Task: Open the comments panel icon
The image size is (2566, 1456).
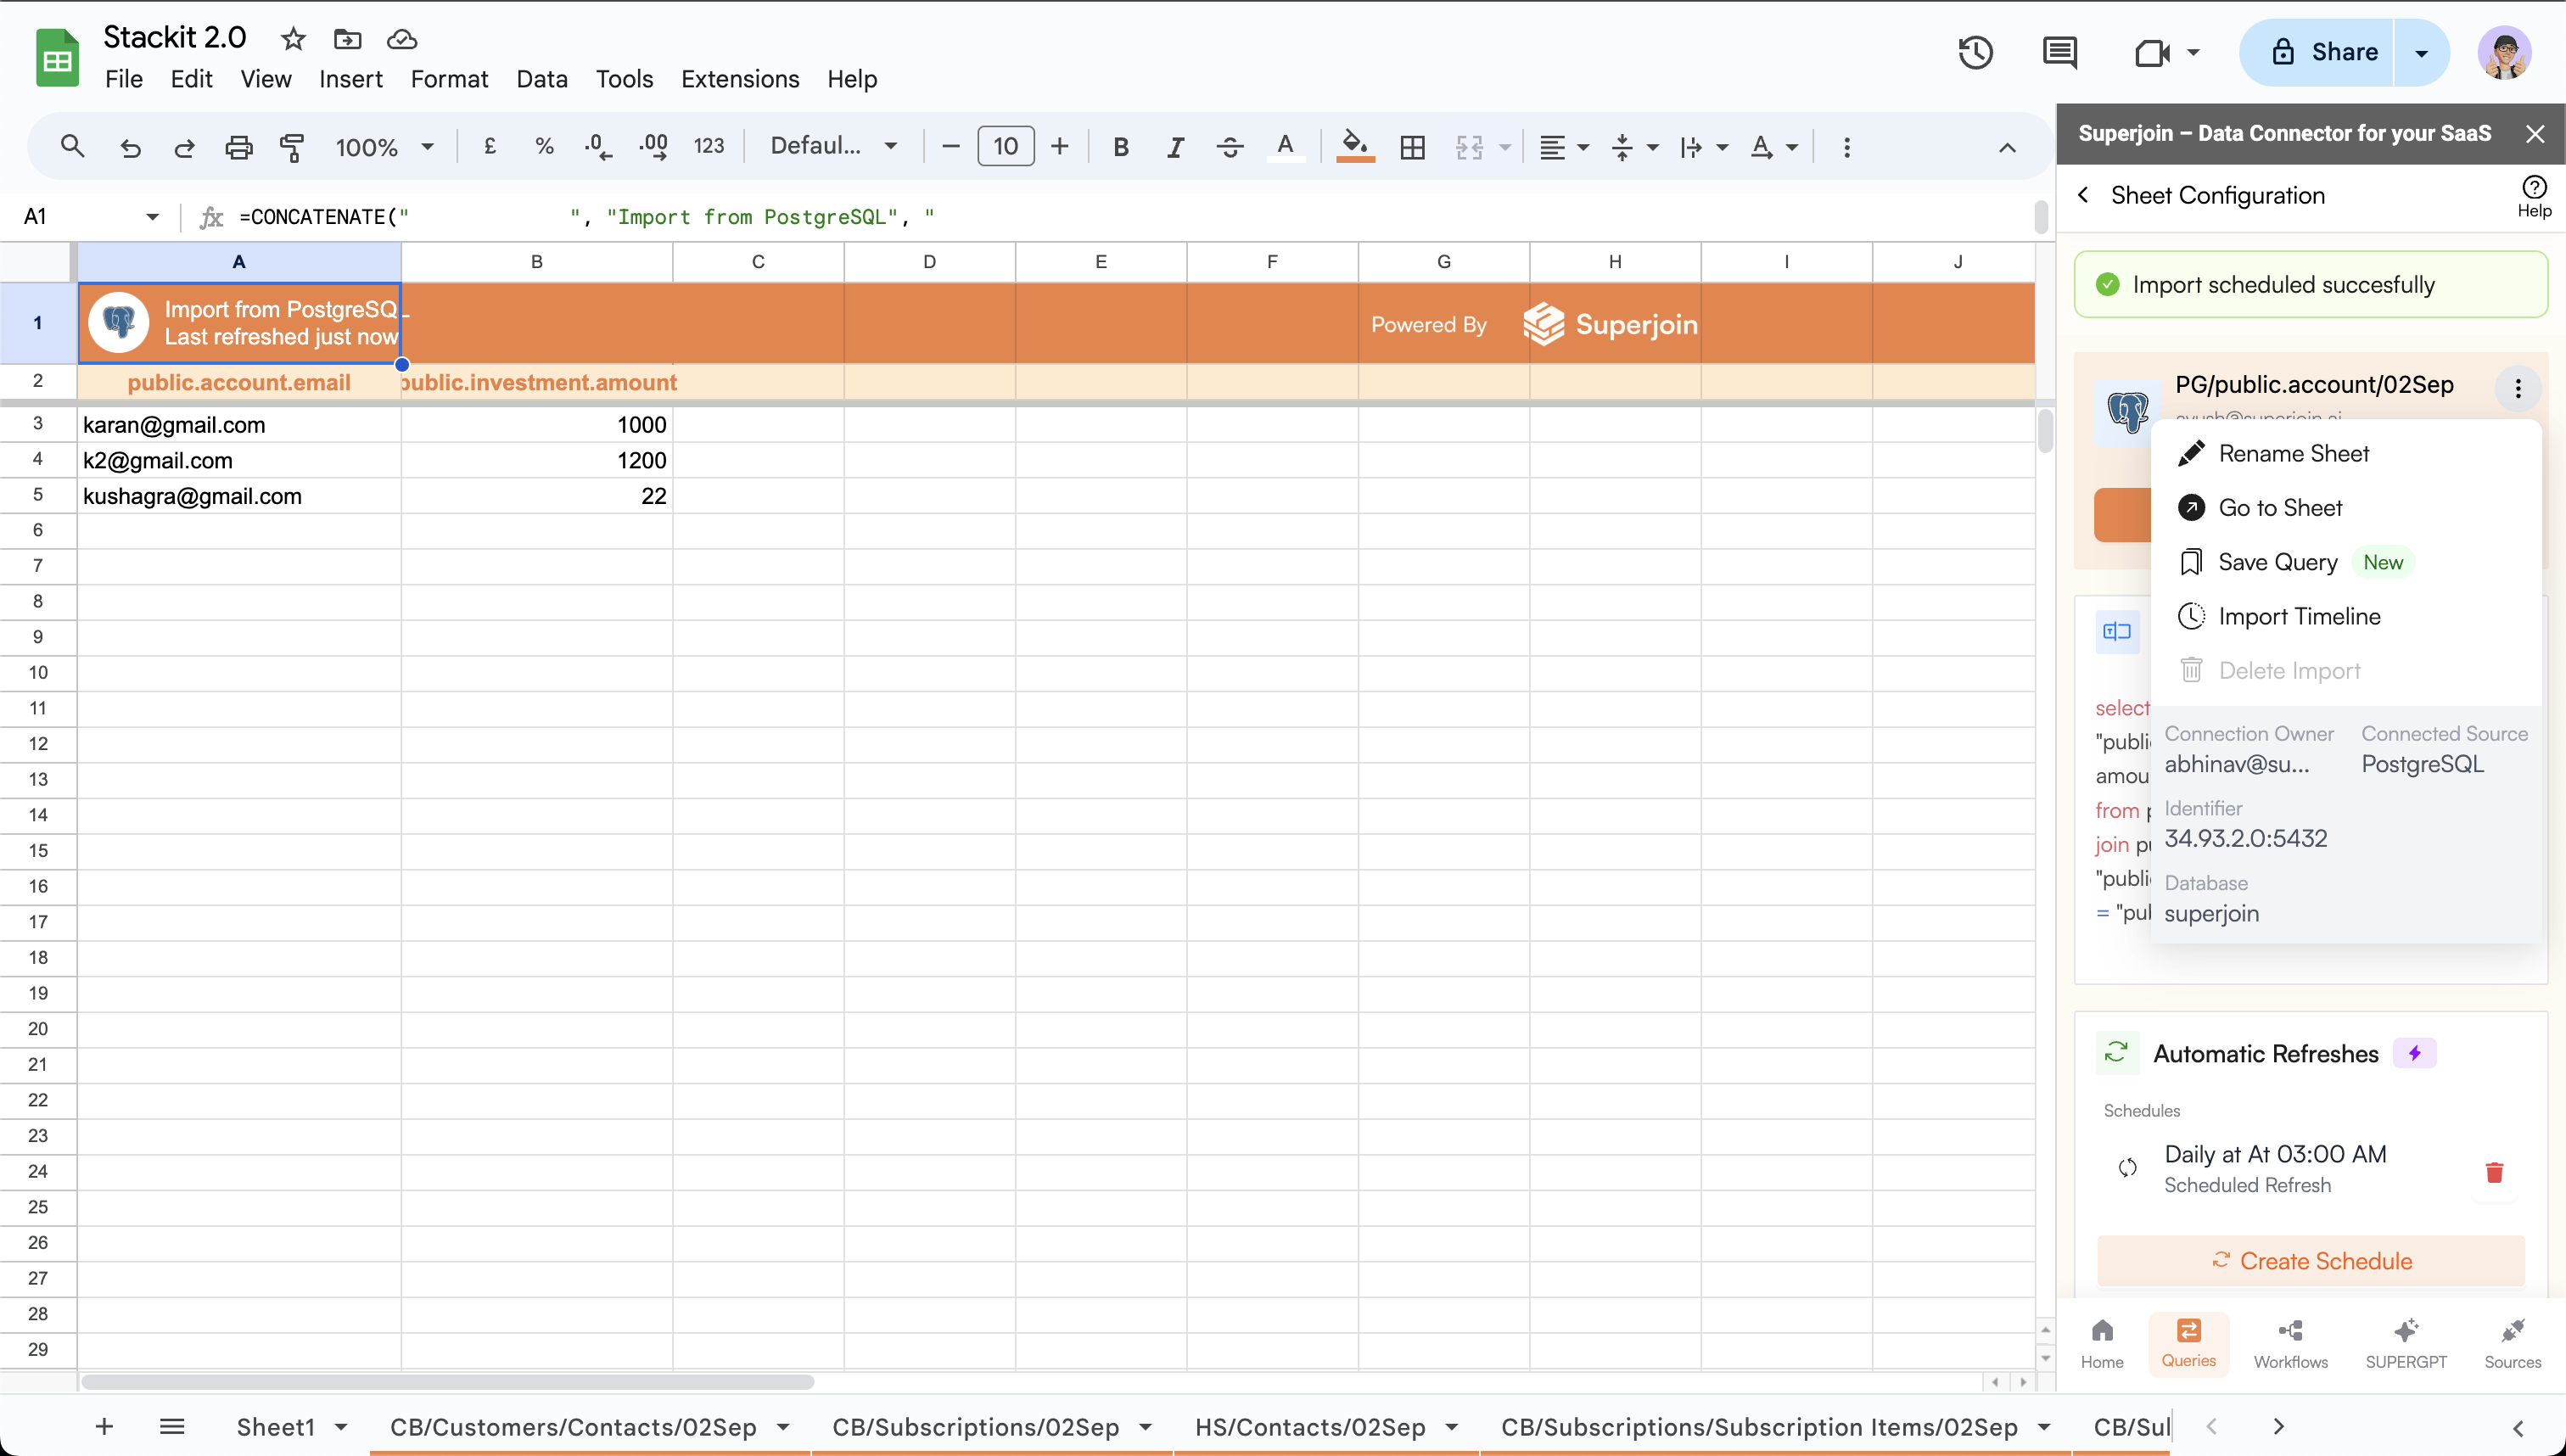Action: [2059, 52]
